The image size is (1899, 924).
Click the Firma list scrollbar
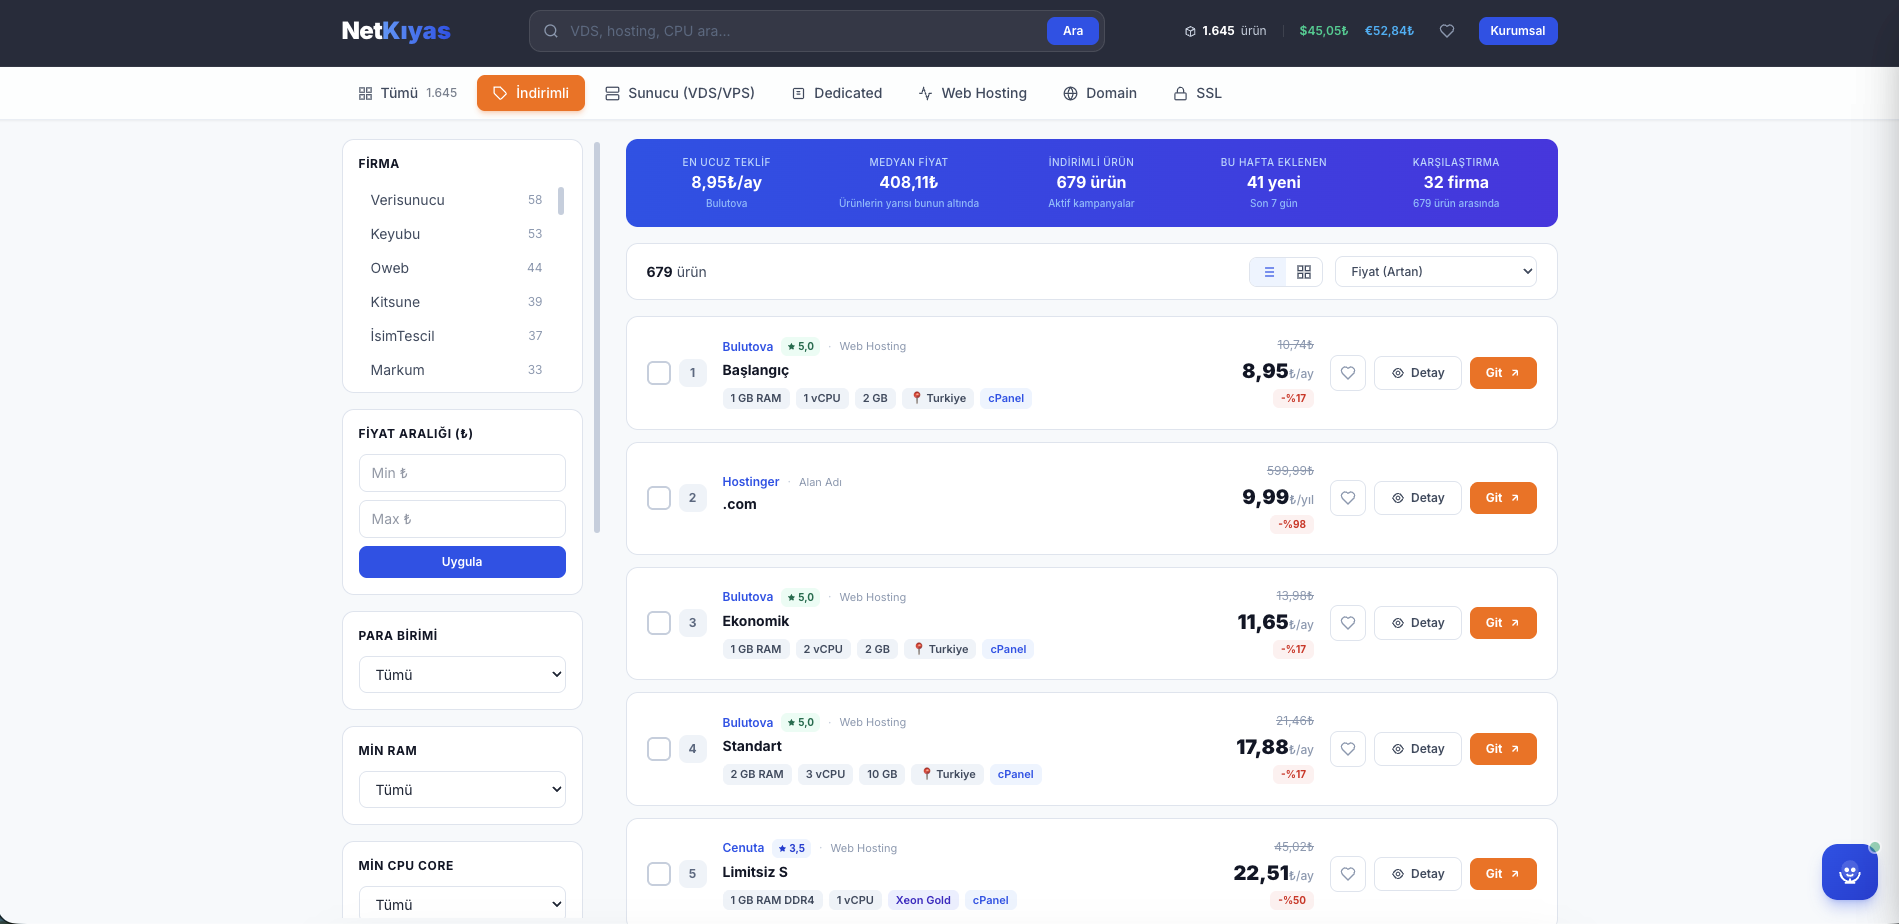[x=561, y=201]
